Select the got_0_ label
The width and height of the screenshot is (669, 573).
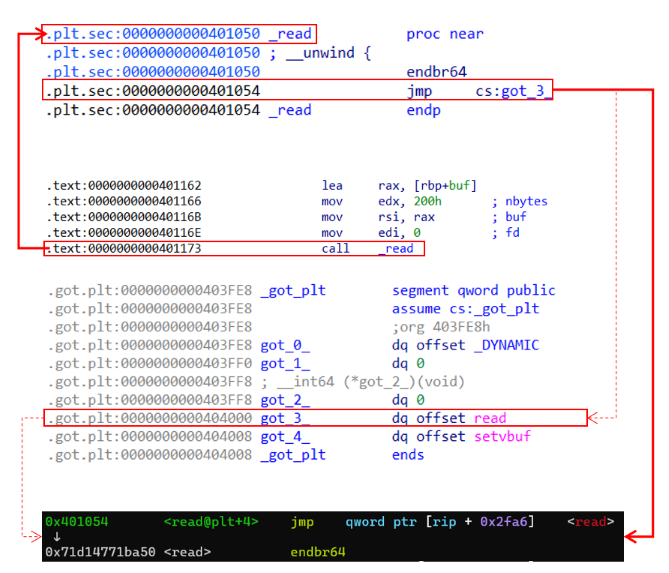(x=285, y=345)
